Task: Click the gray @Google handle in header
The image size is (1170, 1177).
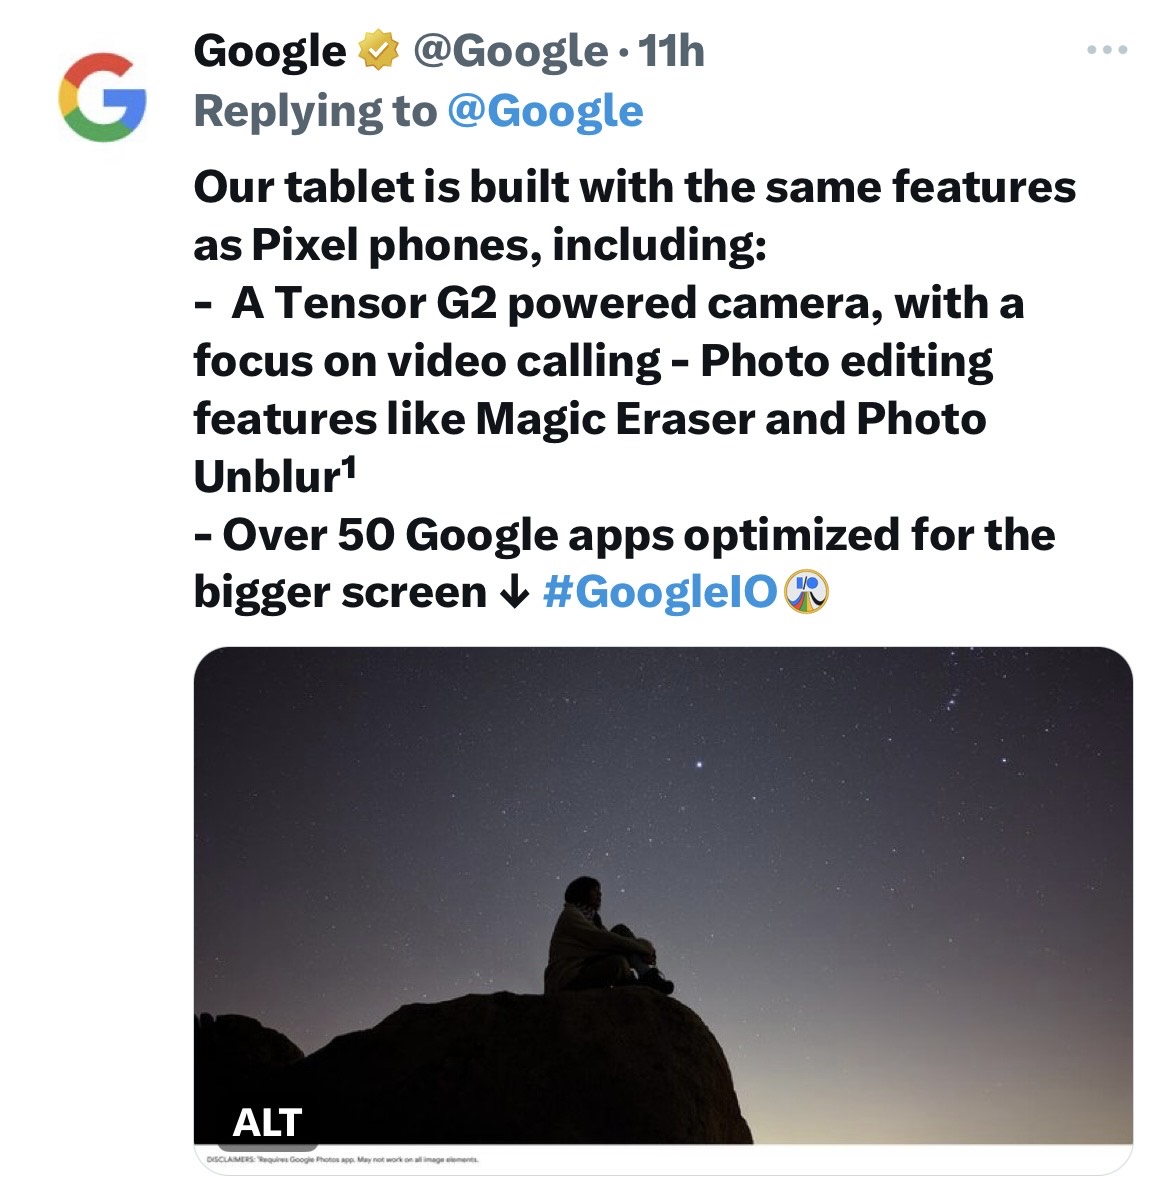Action: 510,51
